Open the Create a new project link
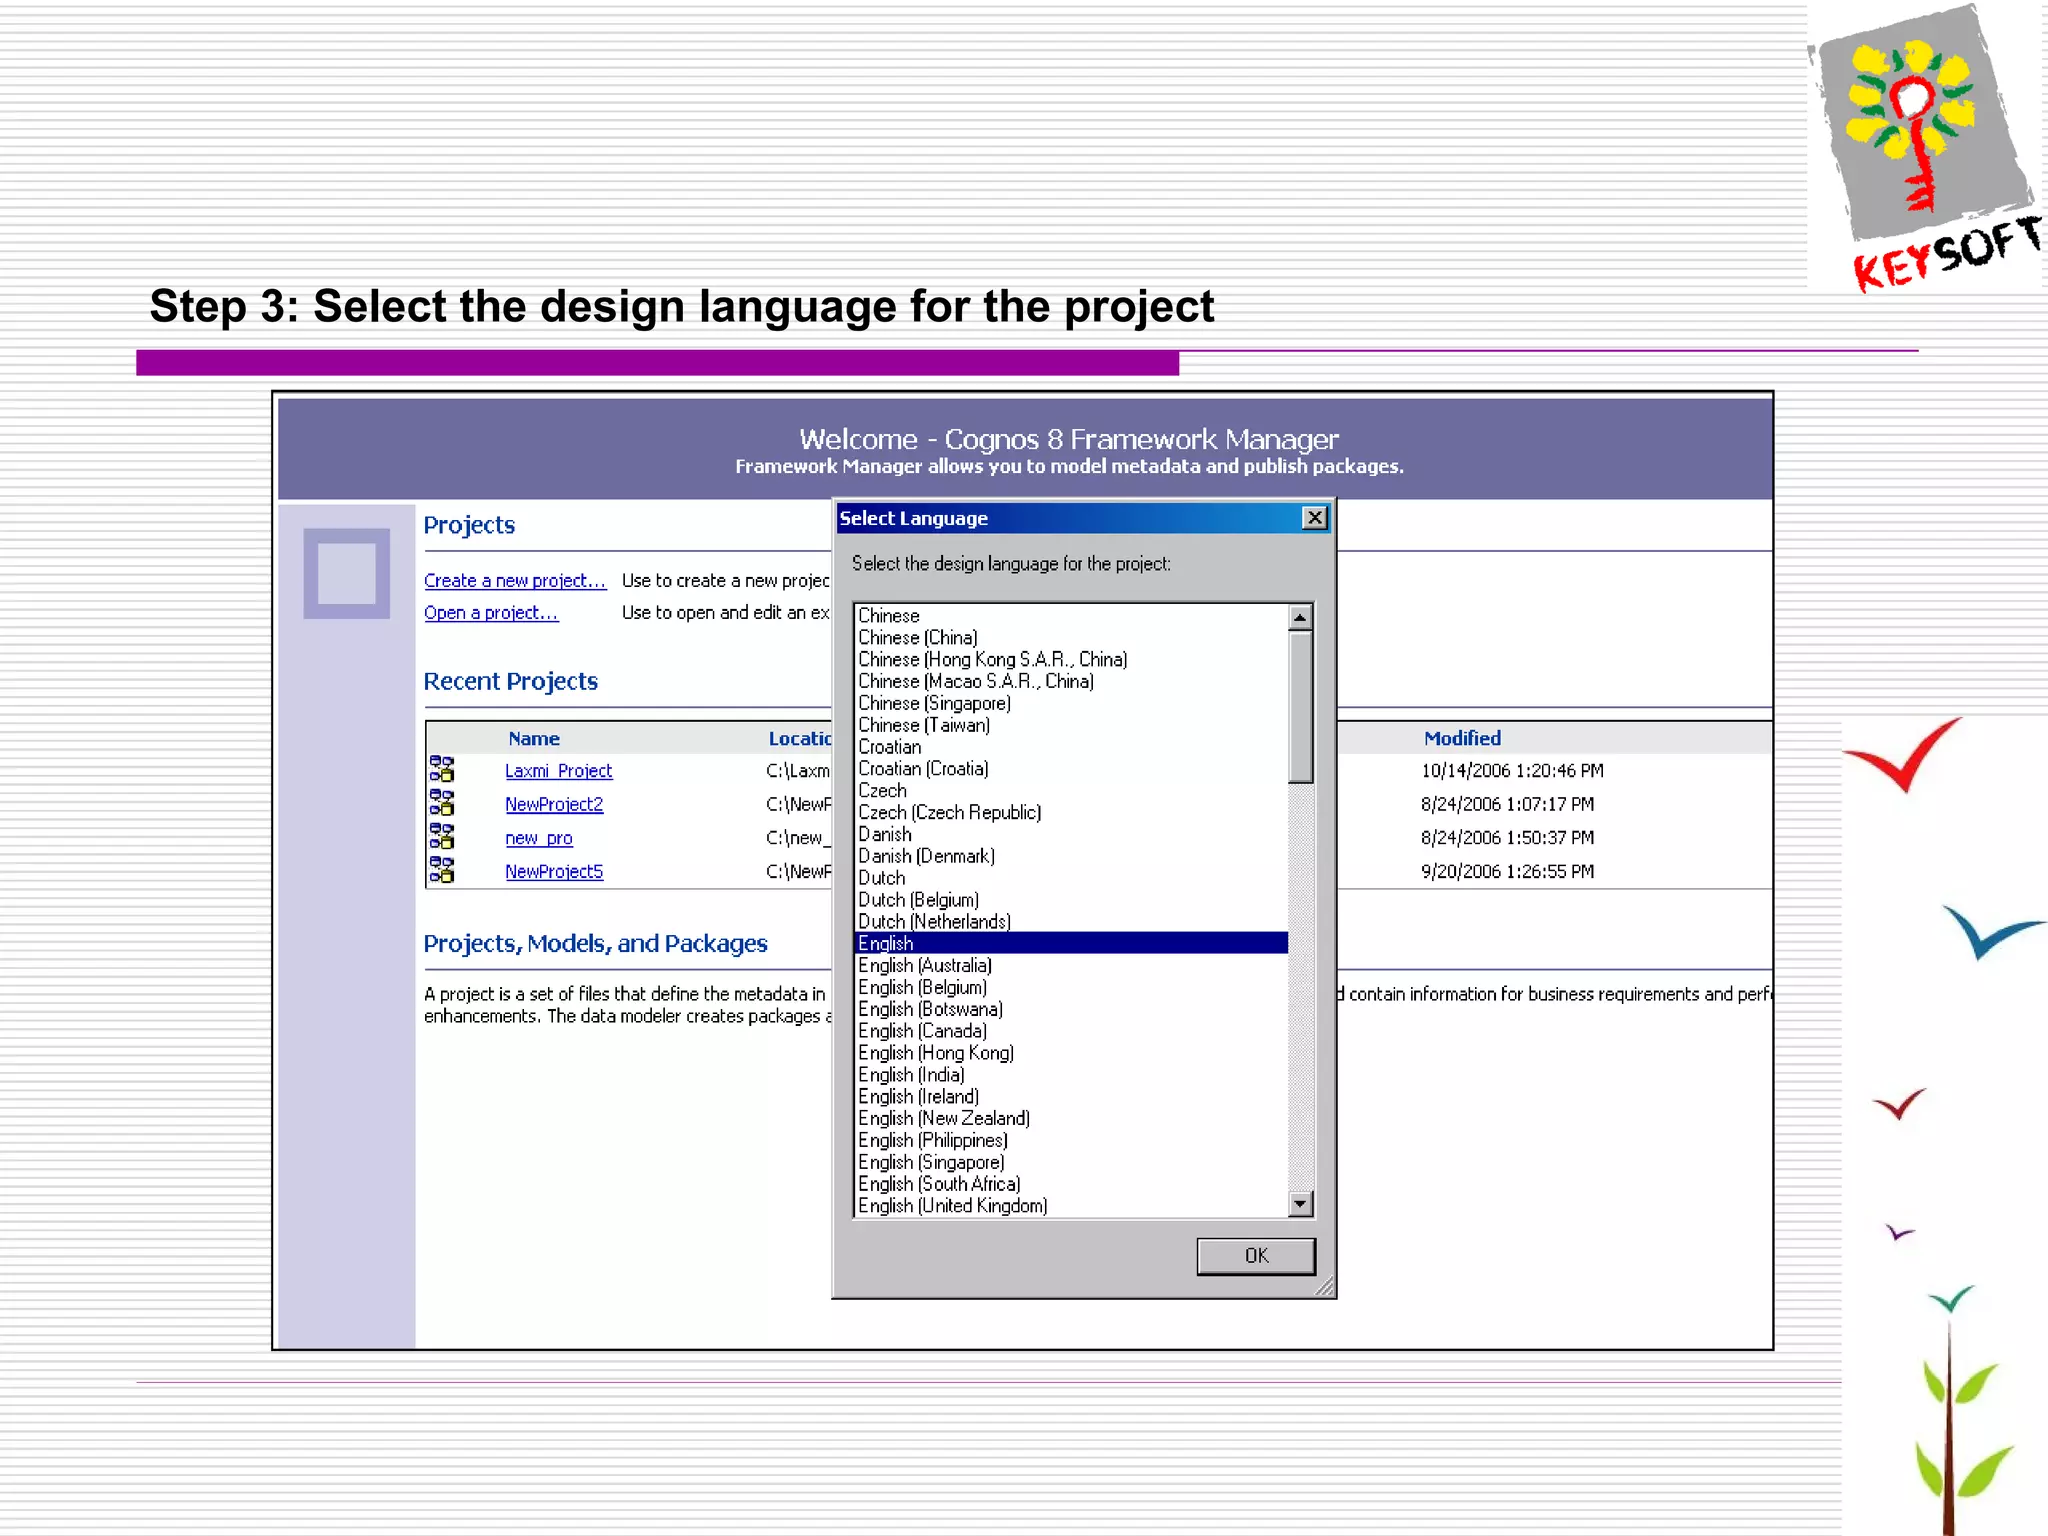2048x1536 pixels. pyautogui.click(x=515, y=581)
